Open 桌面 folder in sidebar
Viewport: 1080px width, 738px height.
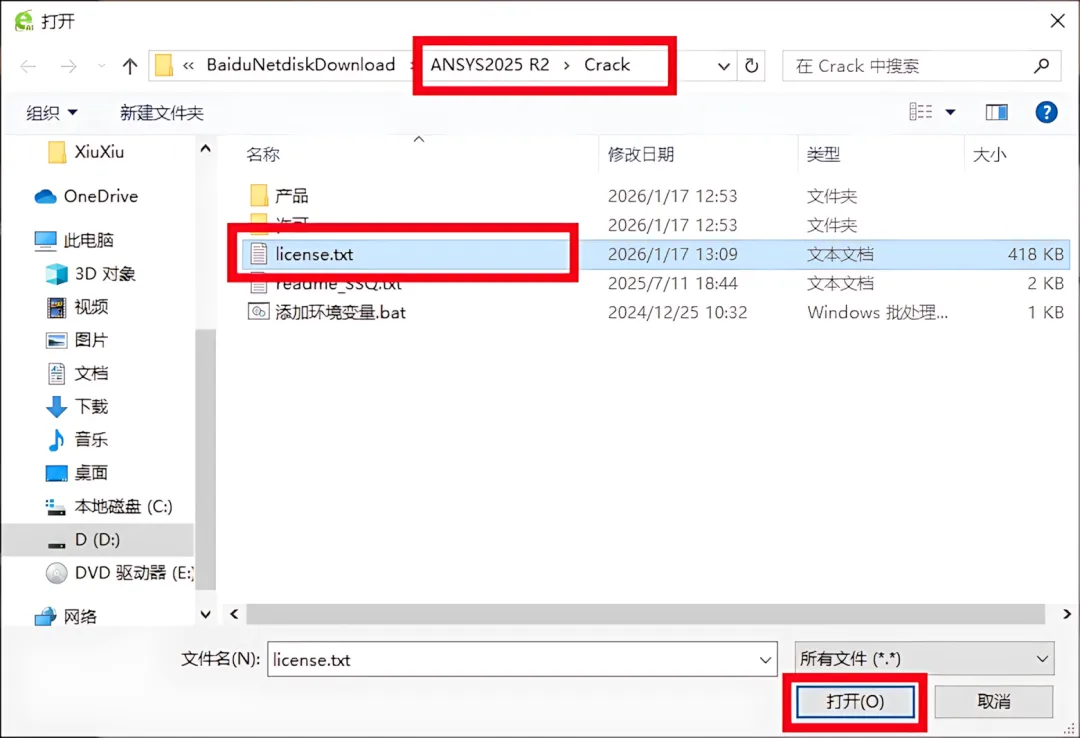[77, 473]
